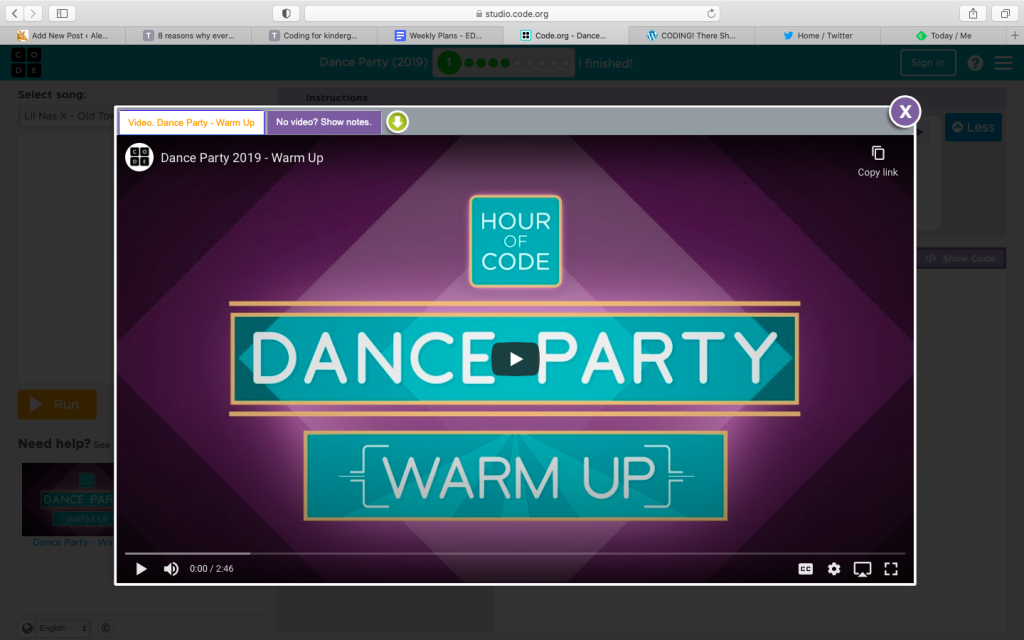Switch to 8 reasons why ever... tab
Viewport: 1024px width, 640px height.
point(189,35)
